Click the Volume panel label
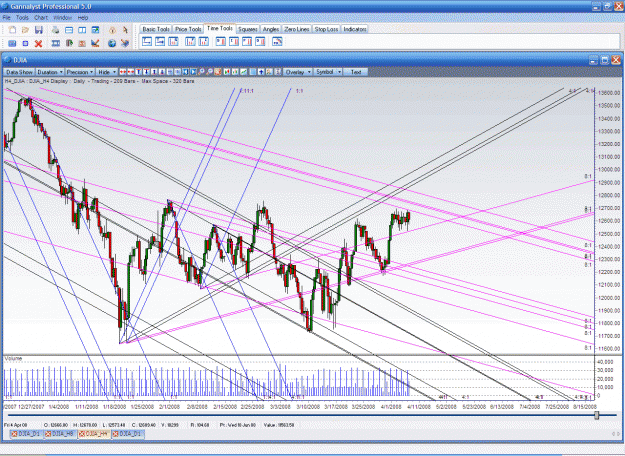 [x=13, y=359]
